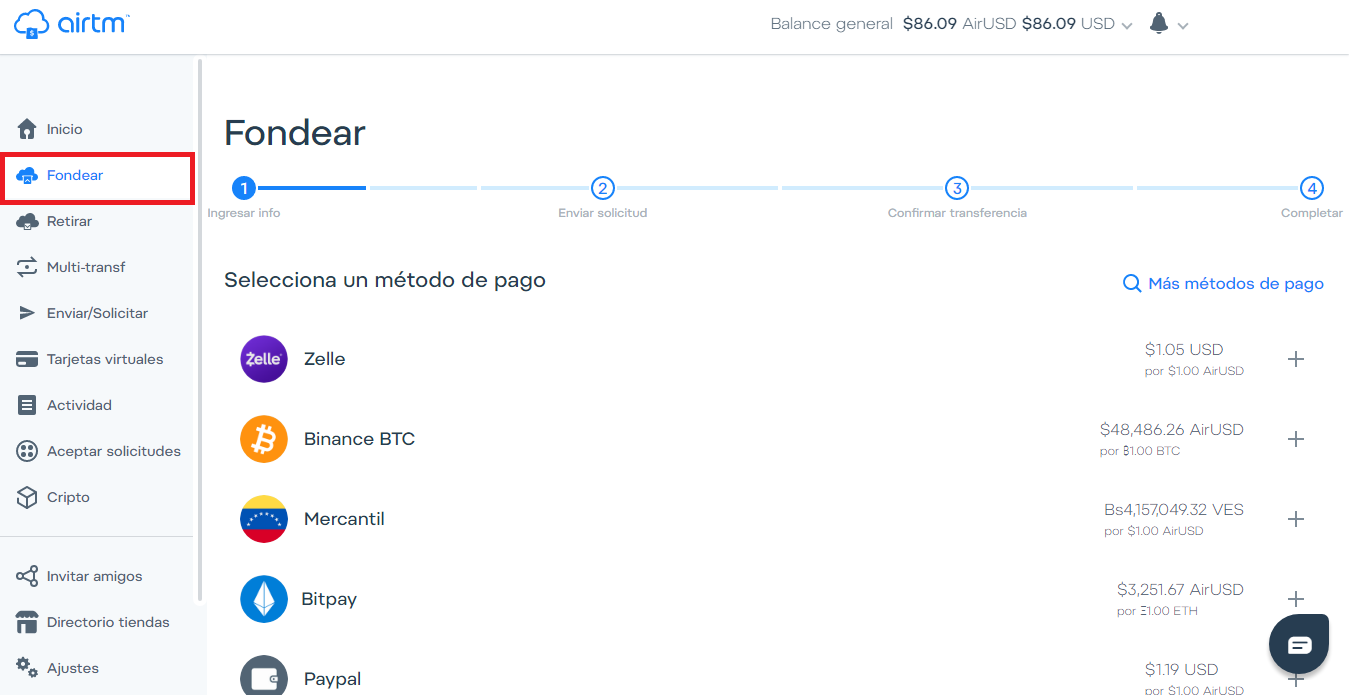
Task: Select the Binance BTC method name
Action: [359, 439]
